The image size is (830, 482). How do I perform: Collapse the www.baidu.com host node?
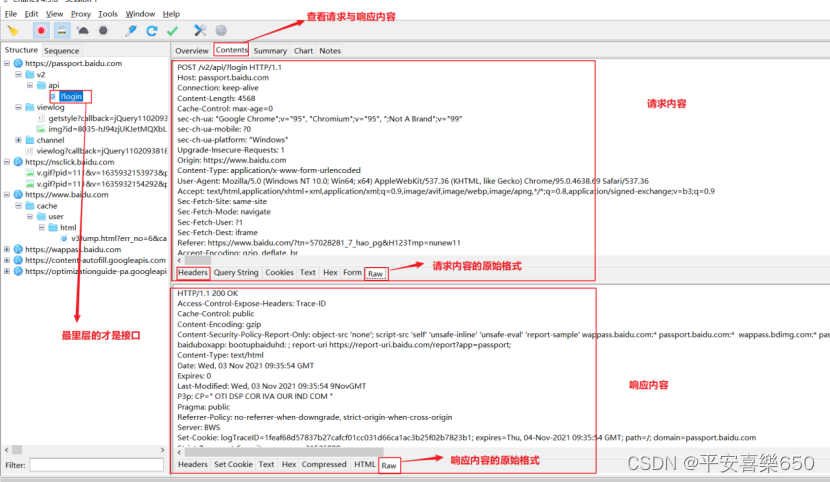[7, 195]
